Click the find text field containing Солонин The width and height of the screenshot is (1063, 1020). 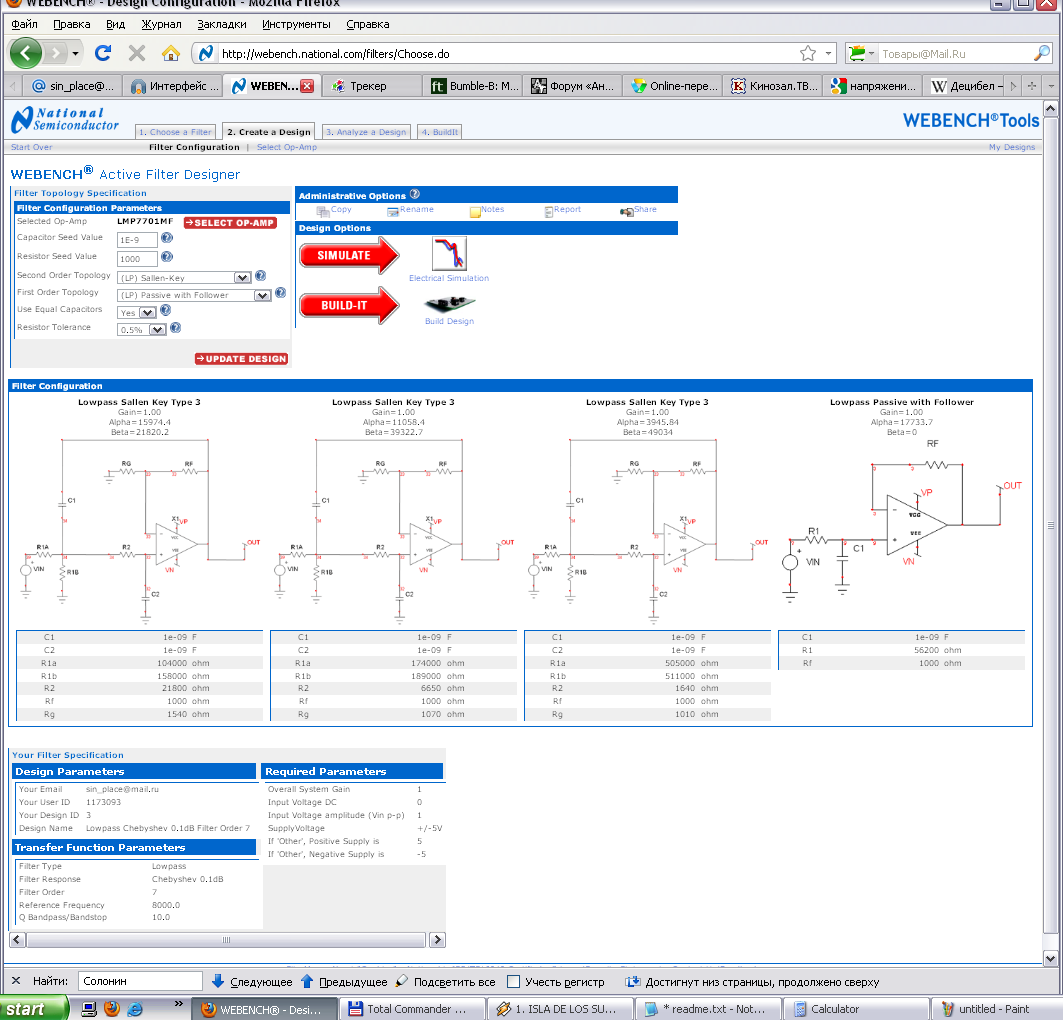tap(140, 981)
